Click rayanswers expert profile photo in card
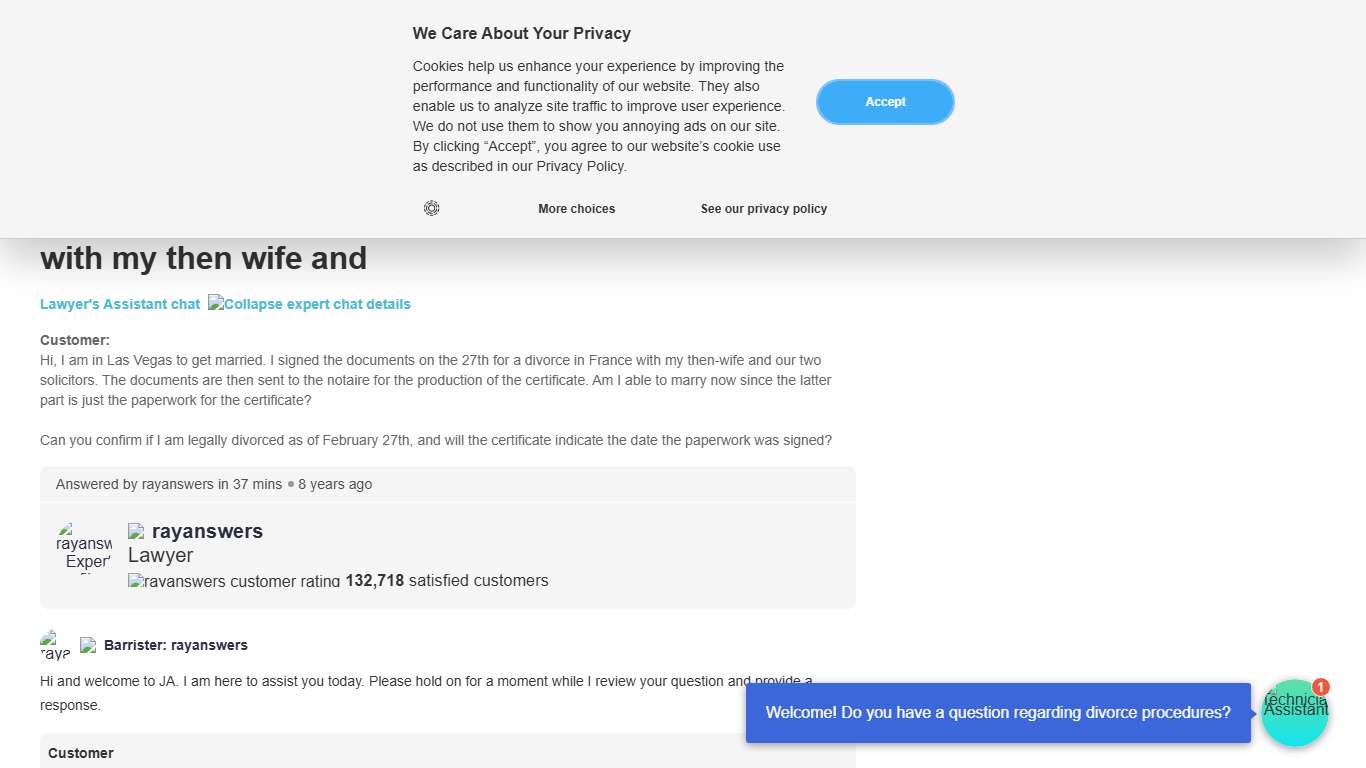This screenshot has width=1366, height=768. pyautogui.click(x=84, y=547)
